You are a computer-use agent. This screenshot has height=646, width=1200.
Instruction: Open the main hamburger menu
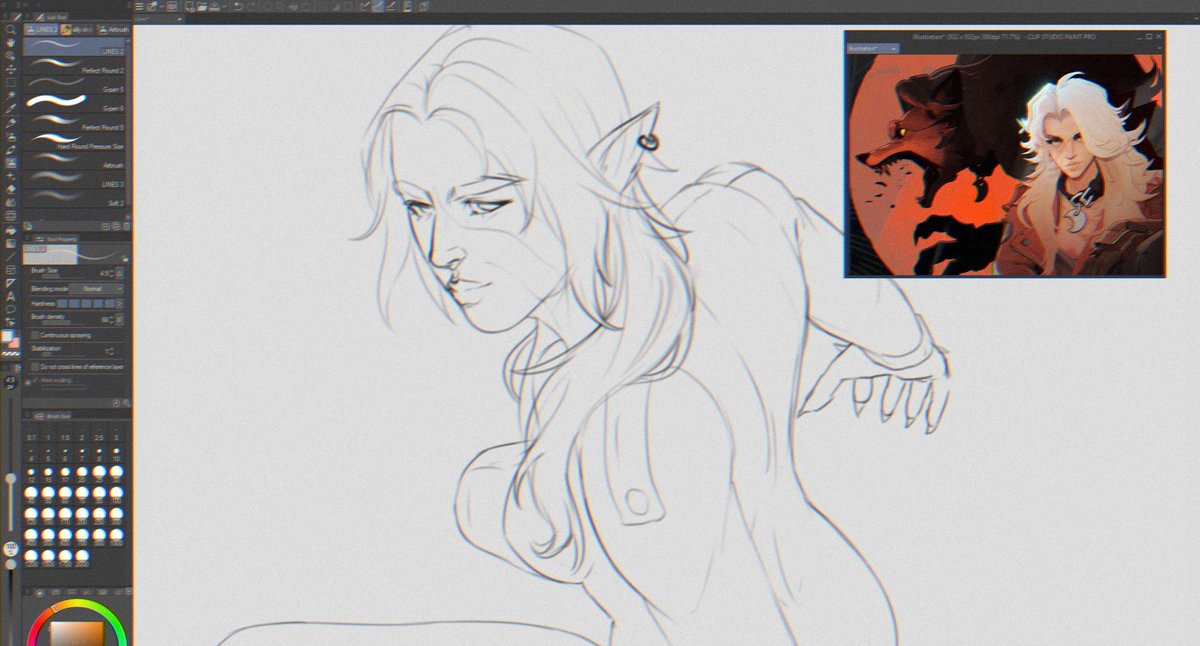pos(139,6)
